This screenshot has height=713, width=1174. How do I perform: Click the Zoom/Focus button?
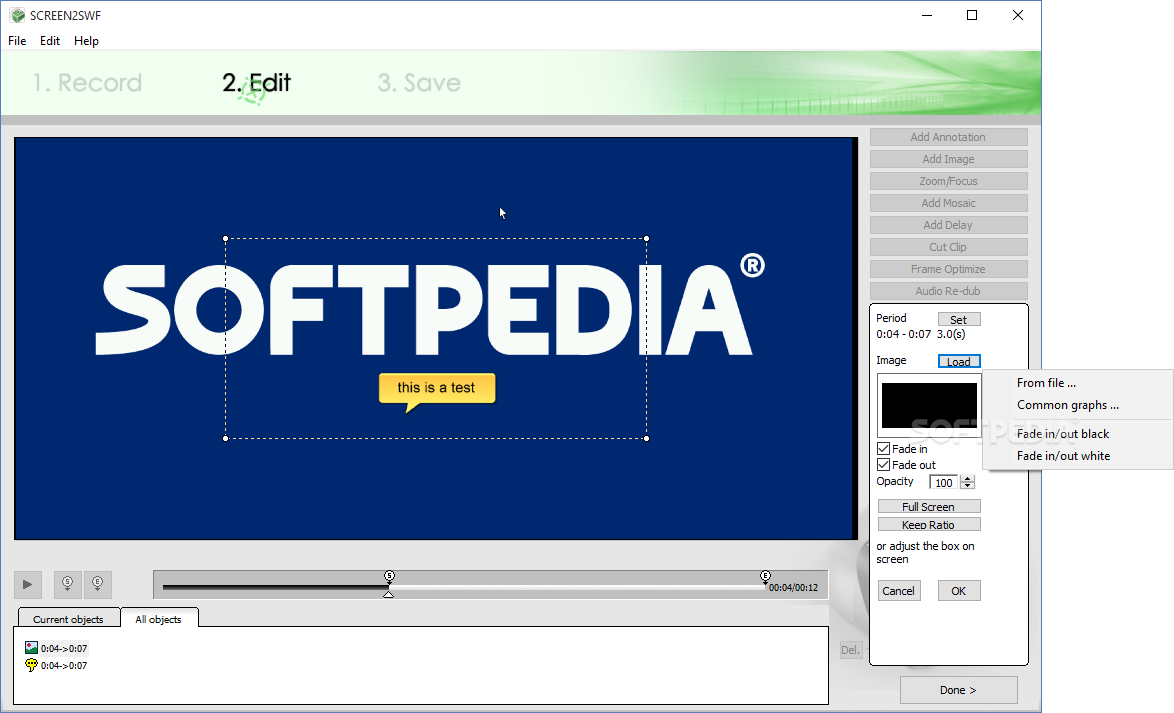948,181
